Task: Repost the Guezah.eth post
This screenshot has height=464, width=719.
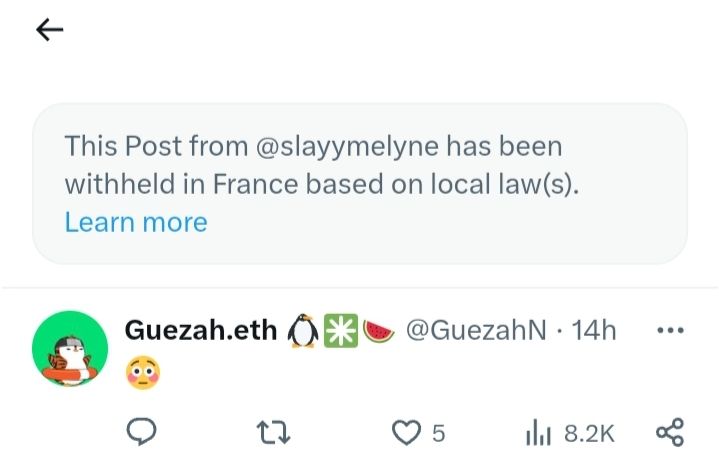Action: [x=271, y=432]
